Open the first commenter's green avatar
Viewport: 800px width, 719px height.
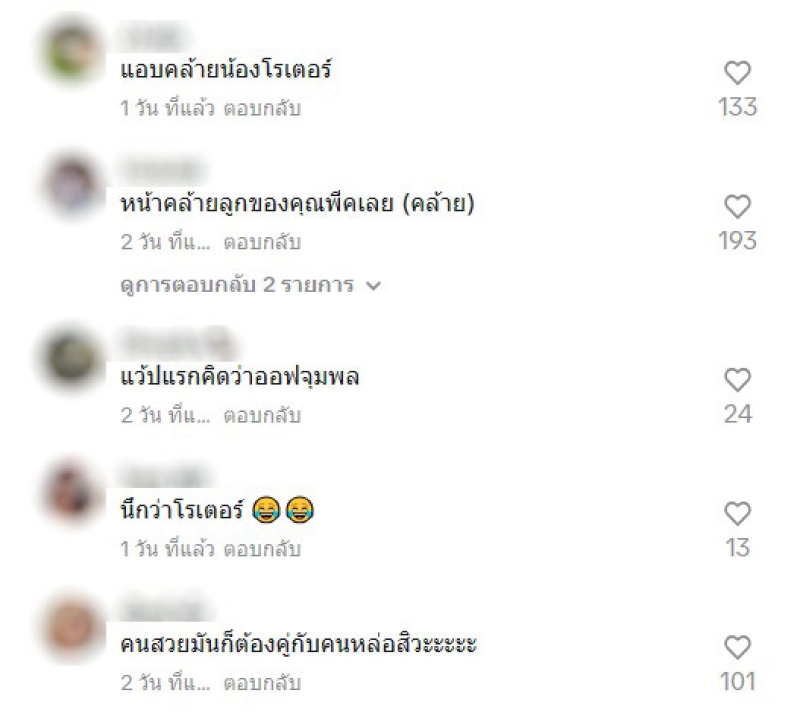(72, 51)
